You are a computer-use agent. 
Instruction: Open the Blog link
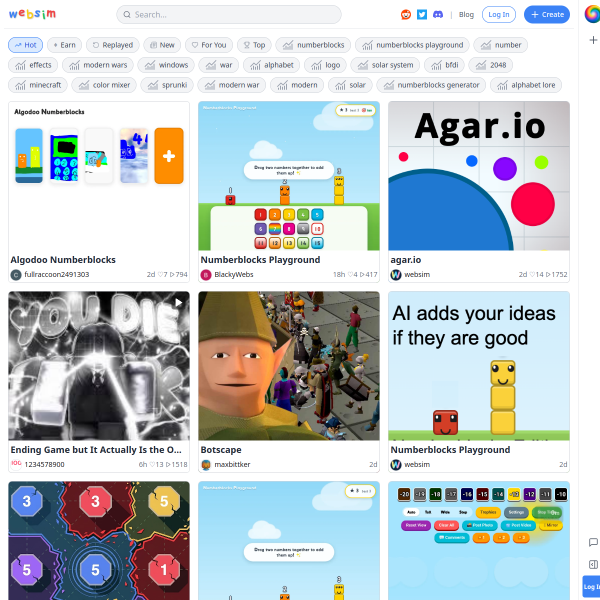tap(466, 15)
